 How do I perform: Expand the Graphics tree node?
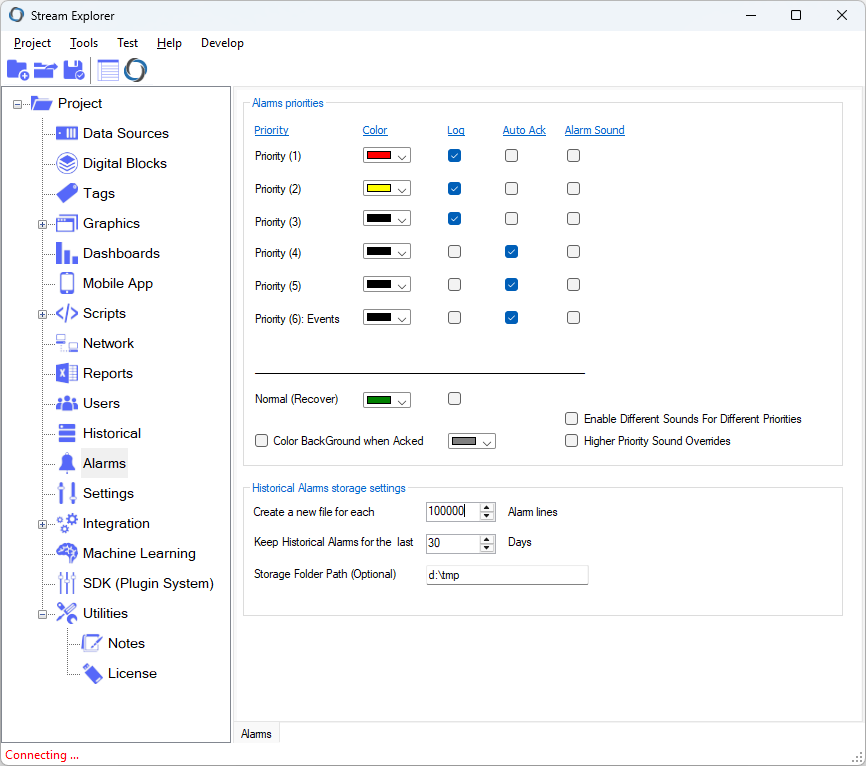click(43, 224)
